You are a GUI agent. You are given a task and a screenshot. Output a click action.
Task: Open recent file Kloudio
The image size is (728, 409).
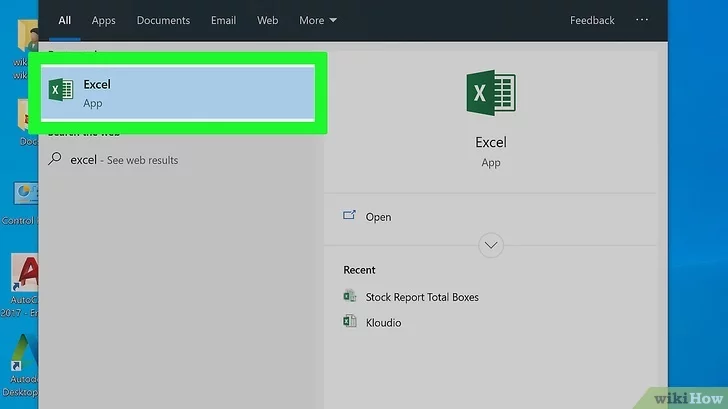click(x=383, y=323)
